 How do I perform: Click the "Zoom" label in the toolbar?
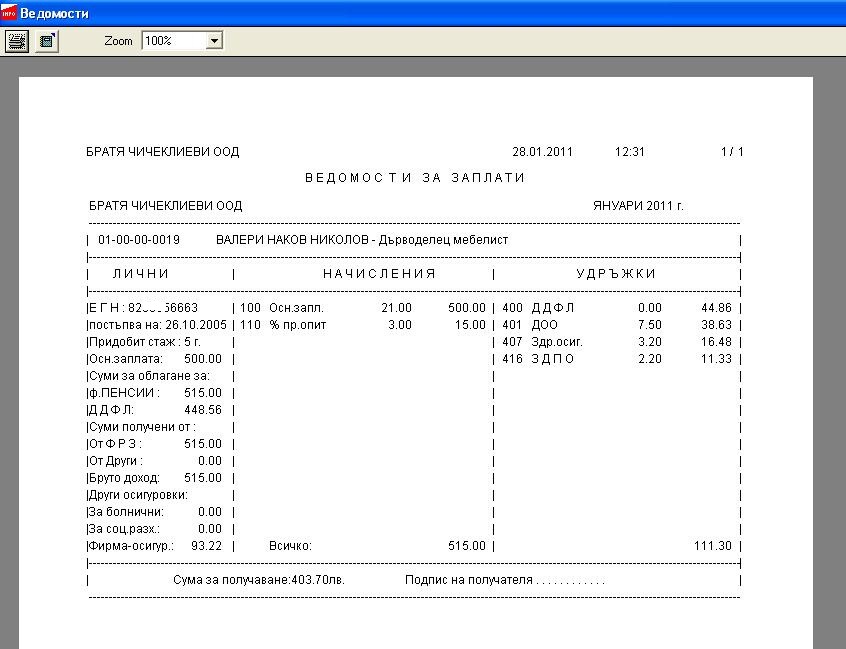pos(118,41)
